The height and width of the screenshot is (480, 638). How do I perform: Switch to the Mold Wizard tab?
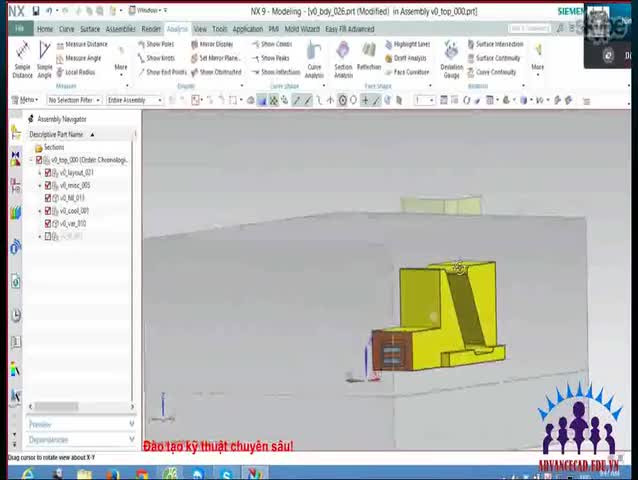(x=302, y=29)
